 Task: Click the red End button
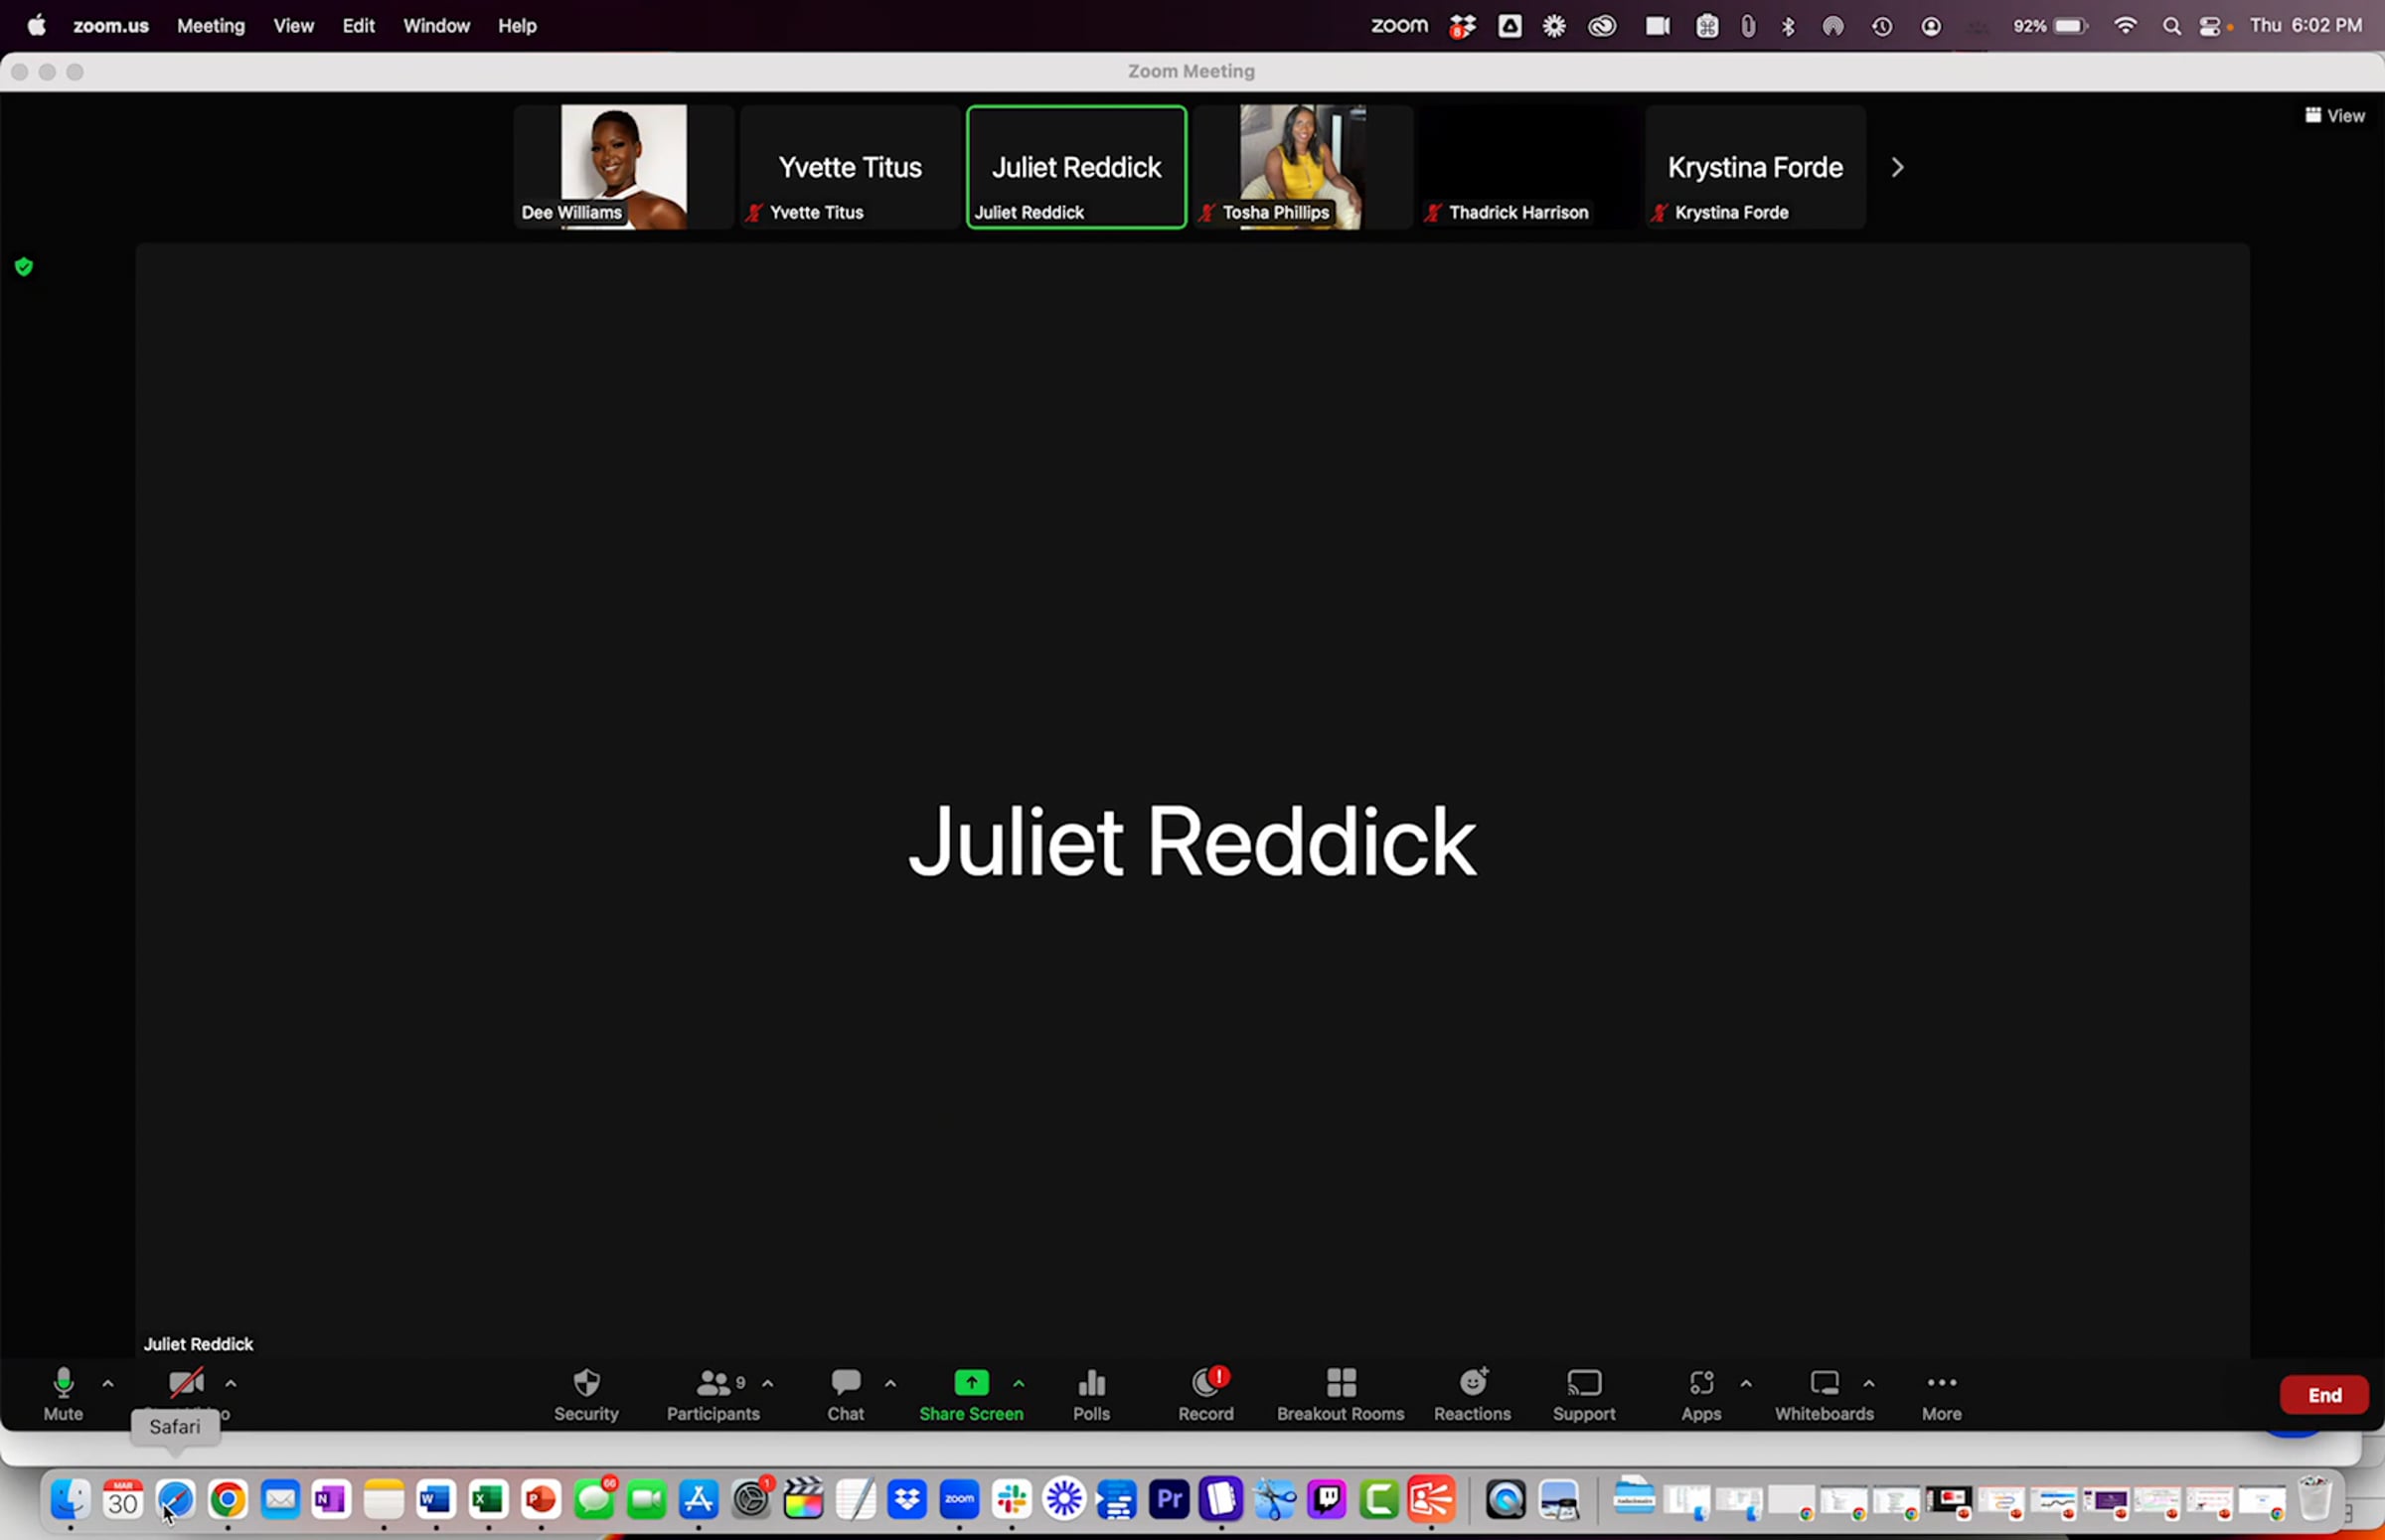2323,1395
